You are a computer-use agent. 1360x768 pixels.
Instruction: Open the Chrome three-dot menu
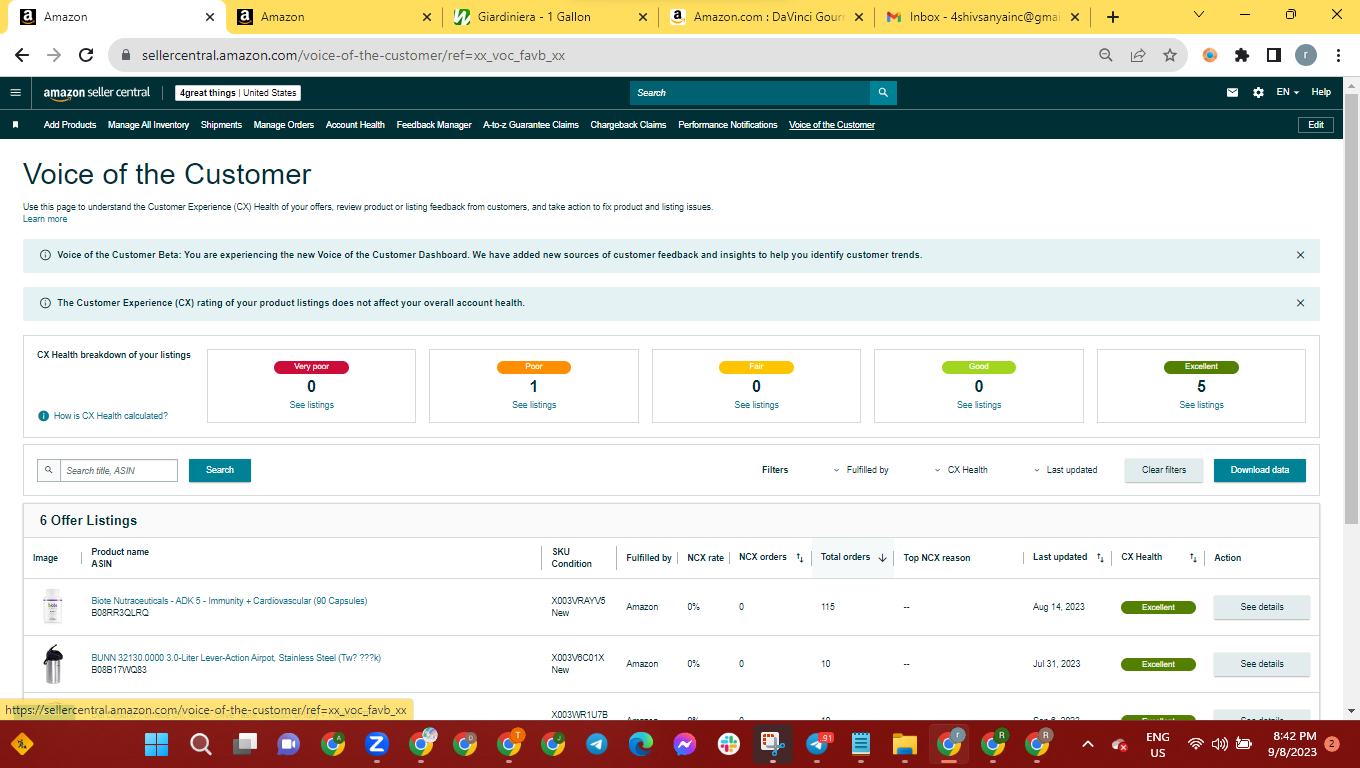pyautogui.click(x=1338, y=56)
